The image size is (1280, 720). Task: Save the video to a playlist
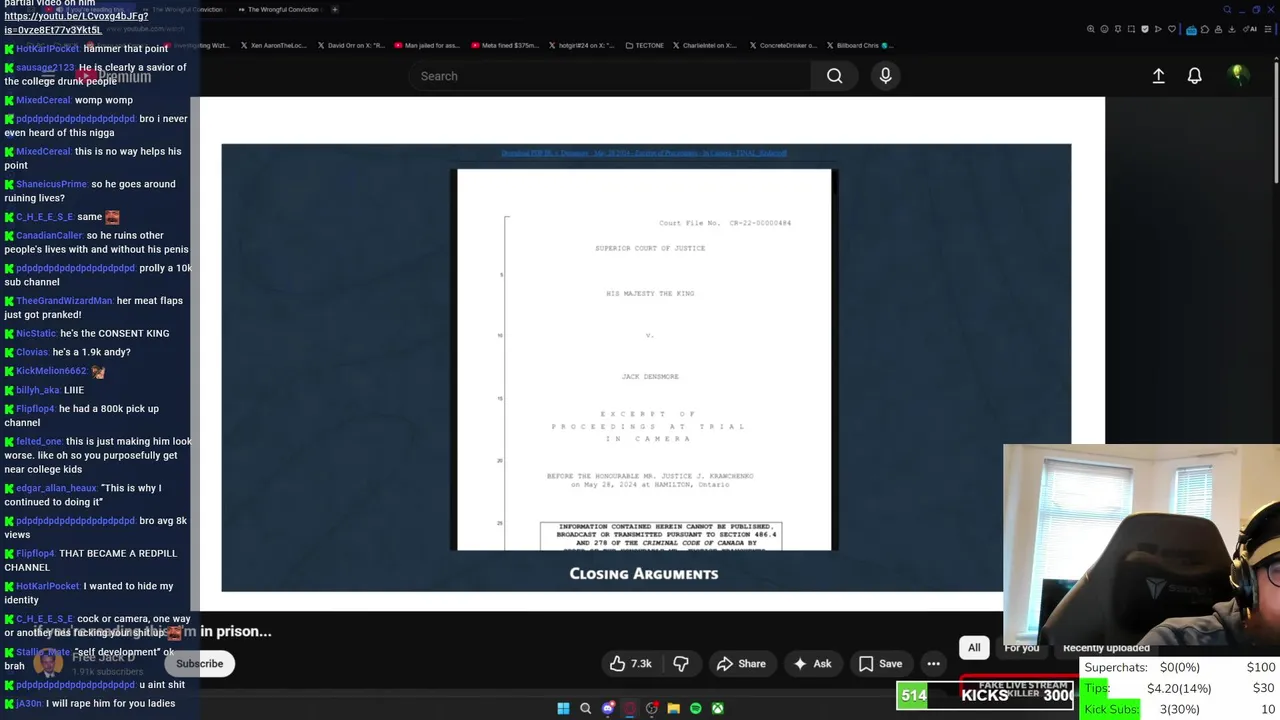point(881,664)
